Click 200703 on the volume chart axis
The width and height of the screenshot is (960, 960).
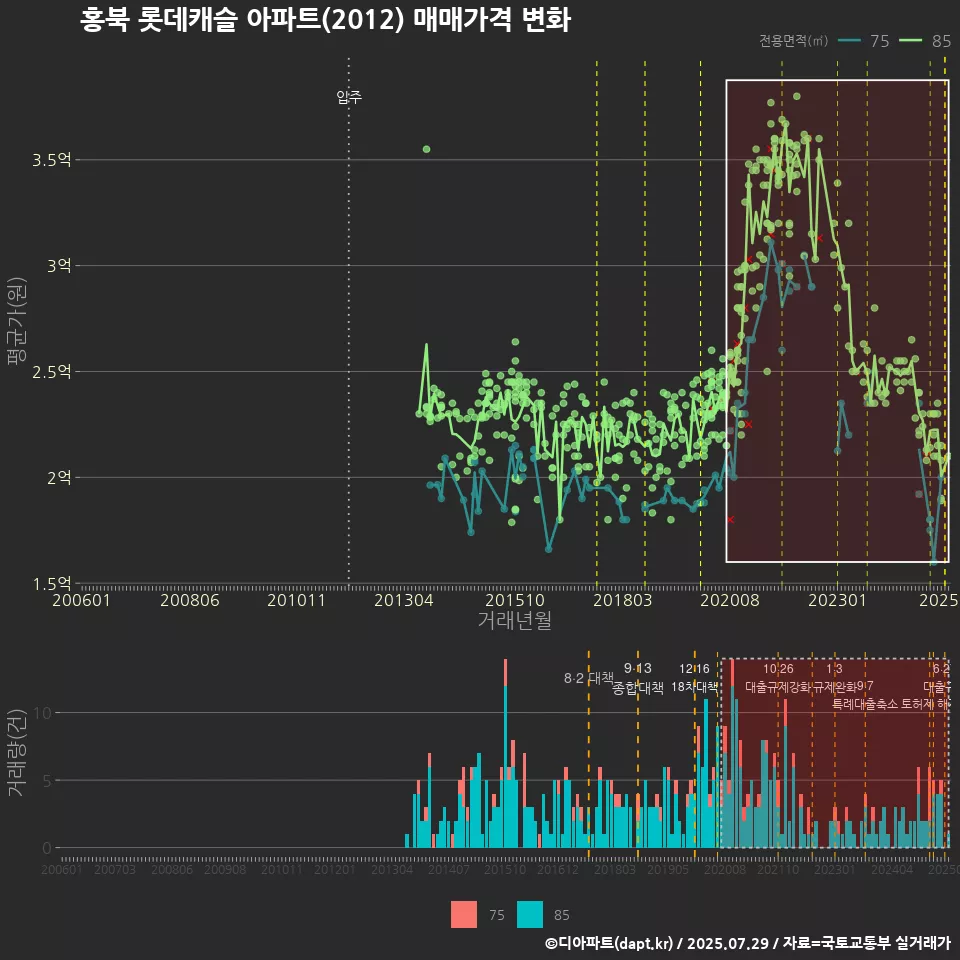click(x=114, y=869)
